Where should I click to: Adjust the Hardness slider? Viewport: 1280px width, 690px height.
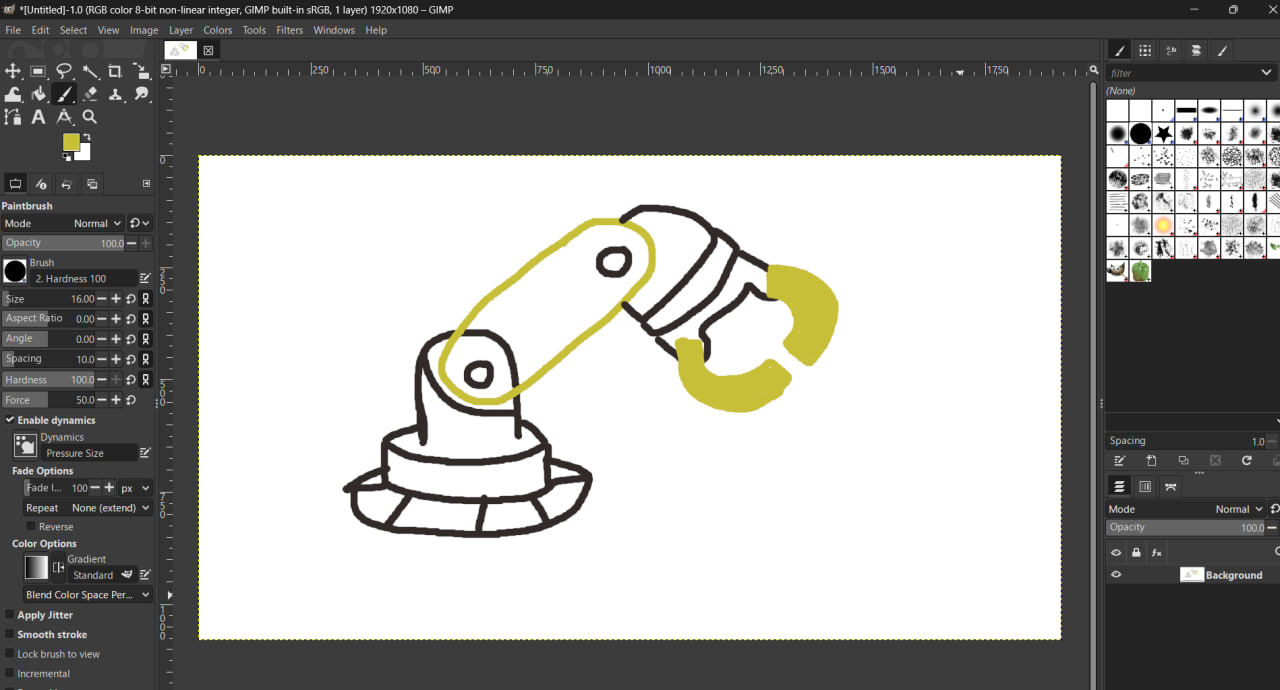[x=49, y=380]
